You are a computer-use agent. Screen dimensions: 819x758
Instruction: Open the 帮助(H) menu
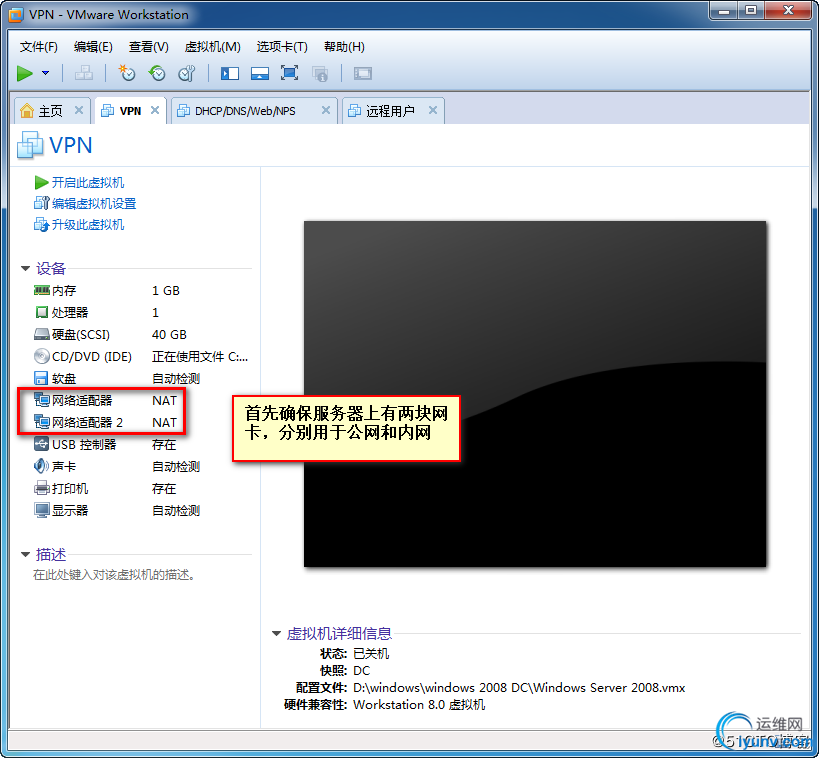344,47
